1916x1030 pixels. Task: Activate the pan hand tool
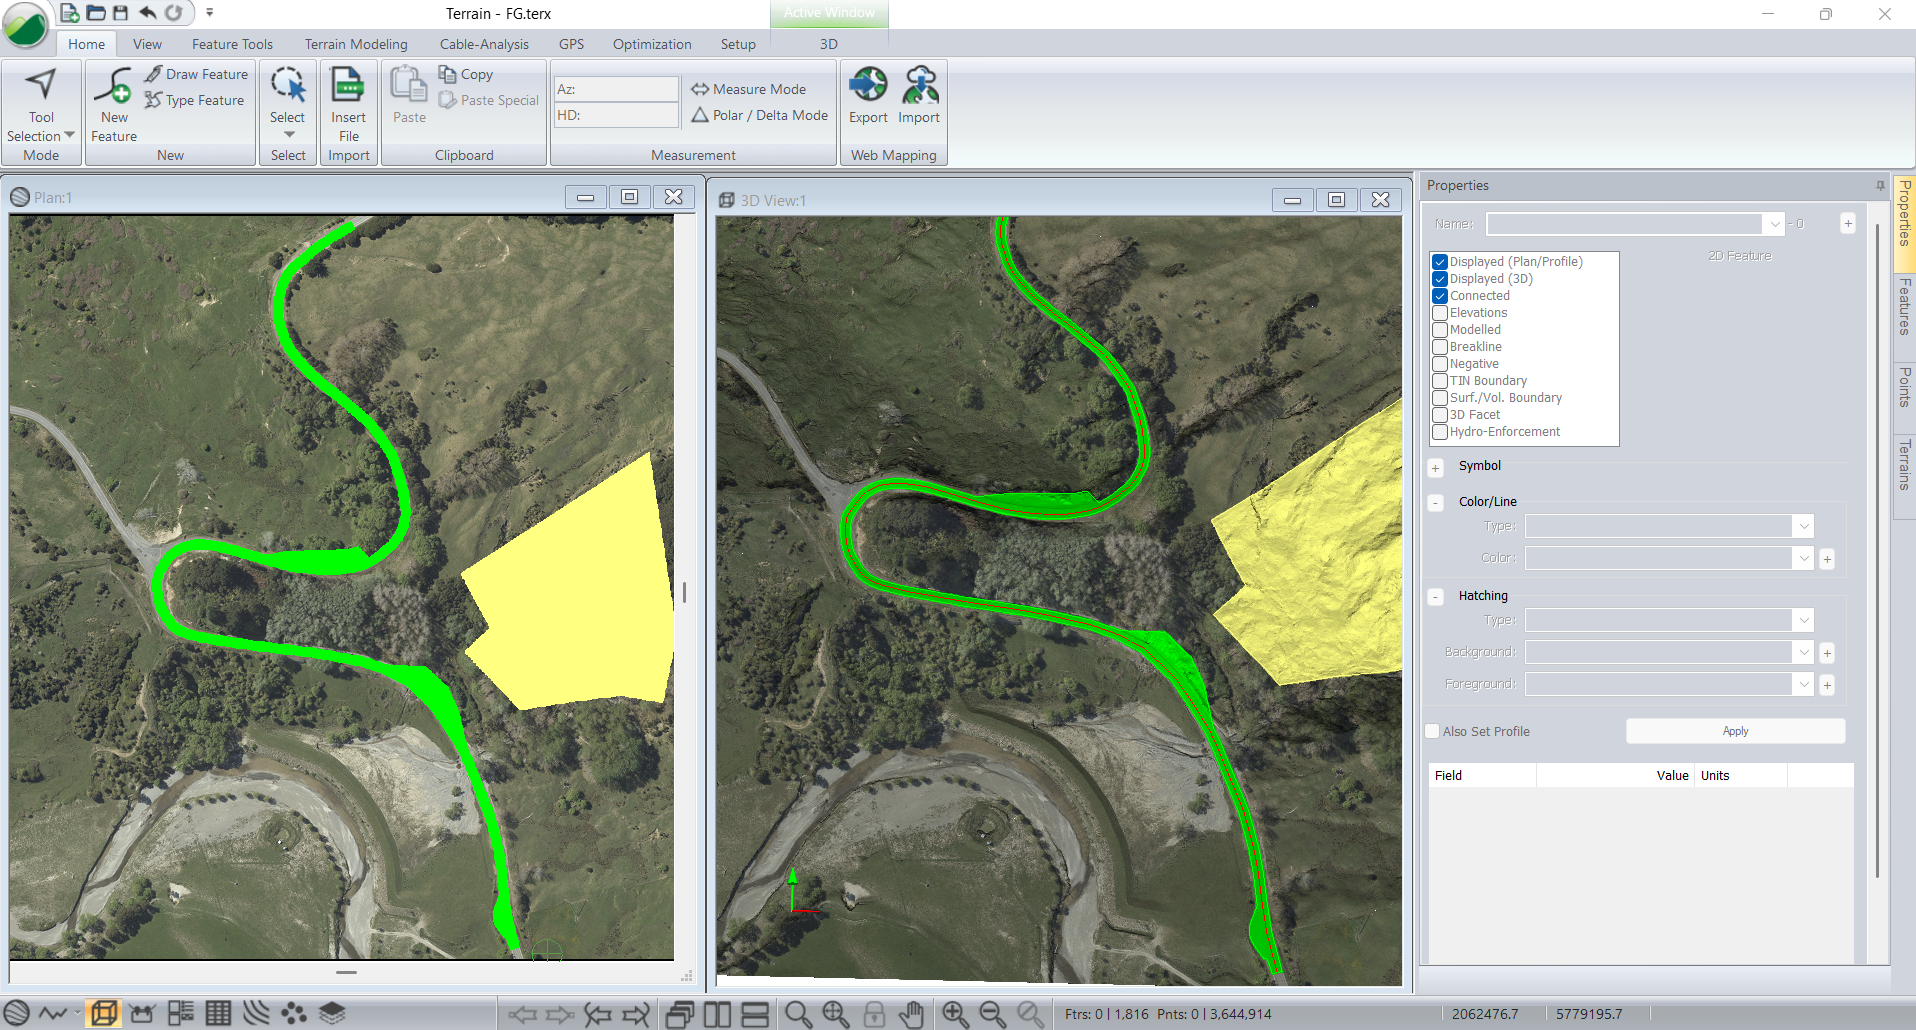point(911,1014)
